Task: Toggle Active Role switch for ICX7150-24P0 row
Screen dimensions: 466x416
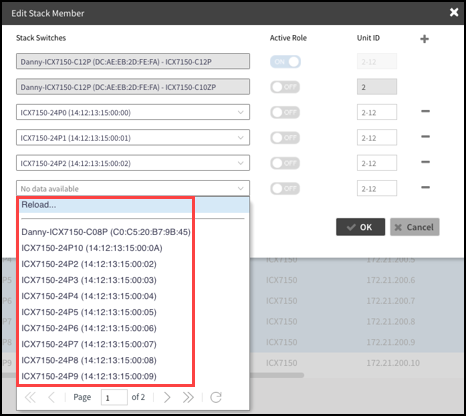Action: click(285, 112)
